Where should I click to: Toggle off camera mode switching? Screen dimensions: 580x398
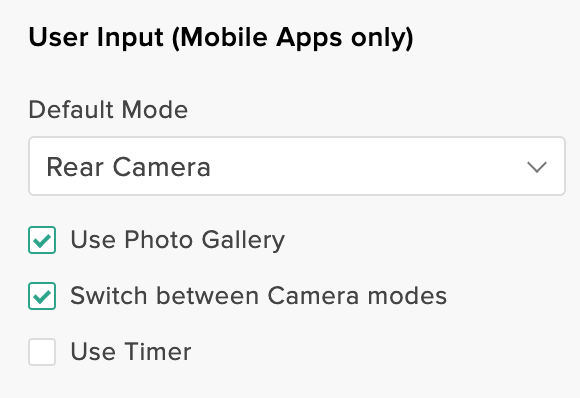42,296
